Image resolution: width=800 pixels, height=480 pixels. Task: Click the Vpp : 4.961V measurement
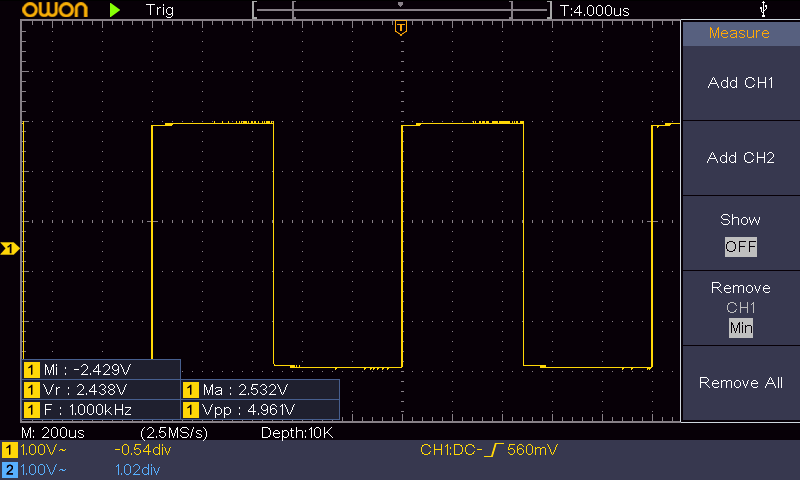click(260, 410)
